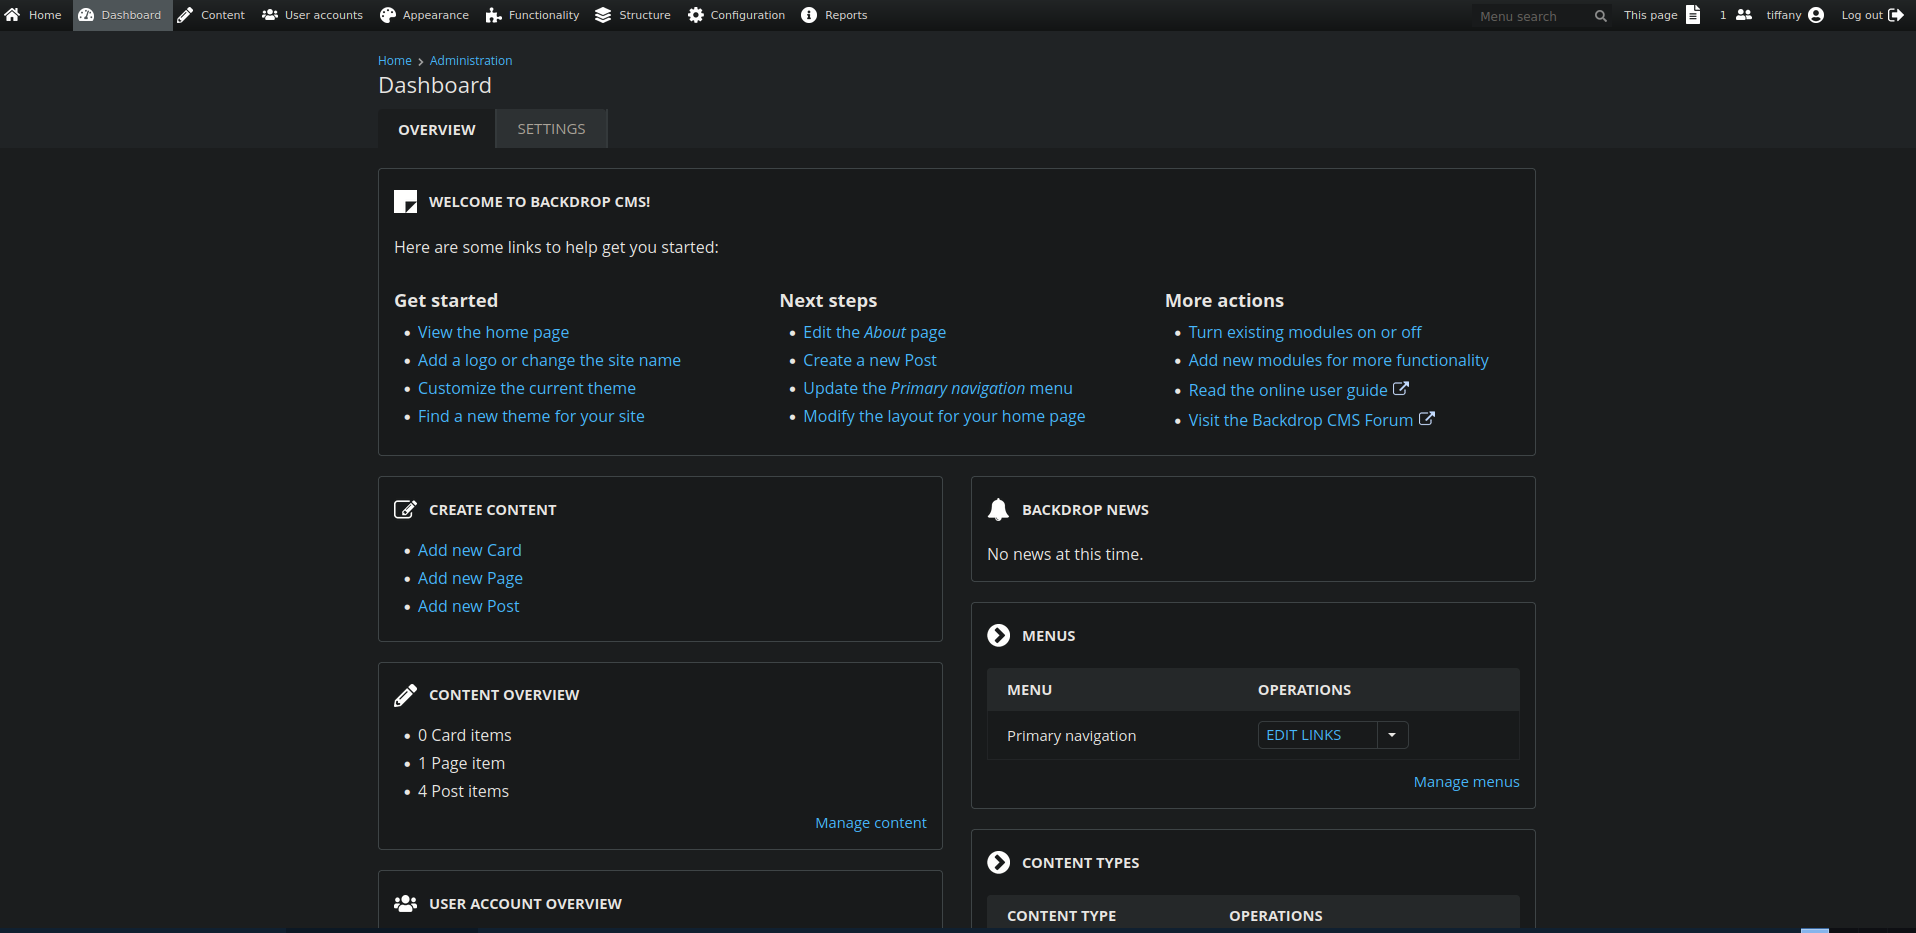
Task: Click Customize the current theme link
Action: [526, 388]
